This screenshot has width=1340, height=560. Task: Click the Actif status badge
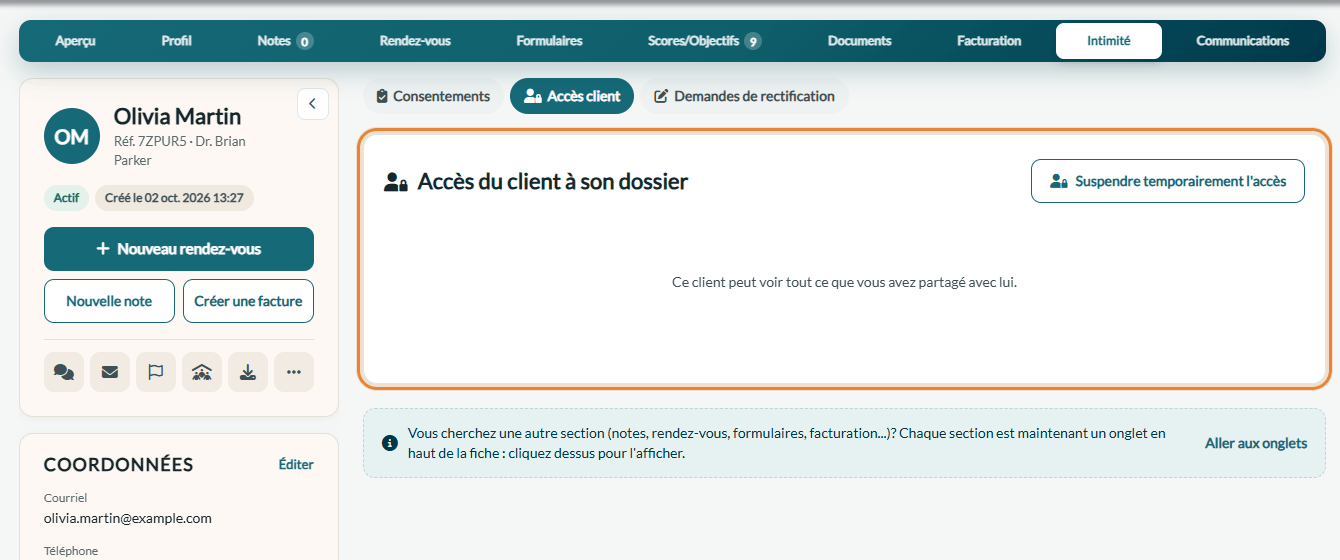tap(66, 198)
